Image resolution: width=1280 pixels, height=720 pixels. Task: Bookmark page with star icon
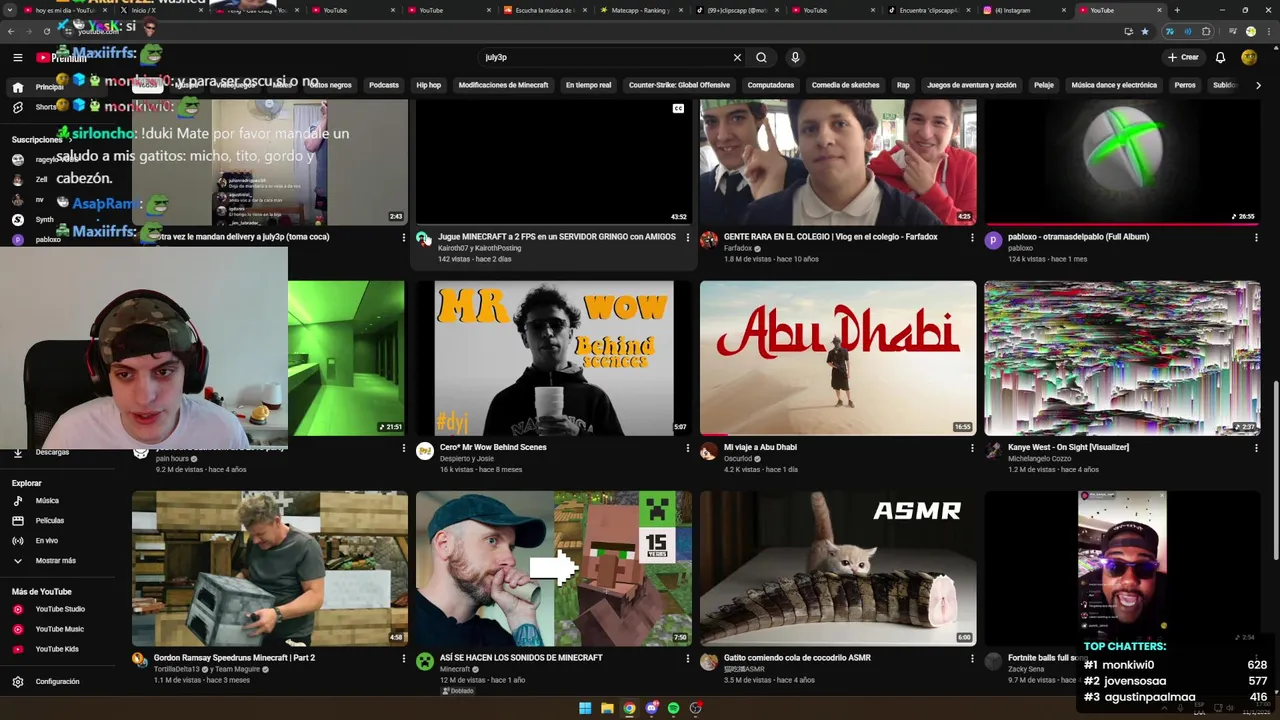pyautogui.click(x=1145, y=31)
